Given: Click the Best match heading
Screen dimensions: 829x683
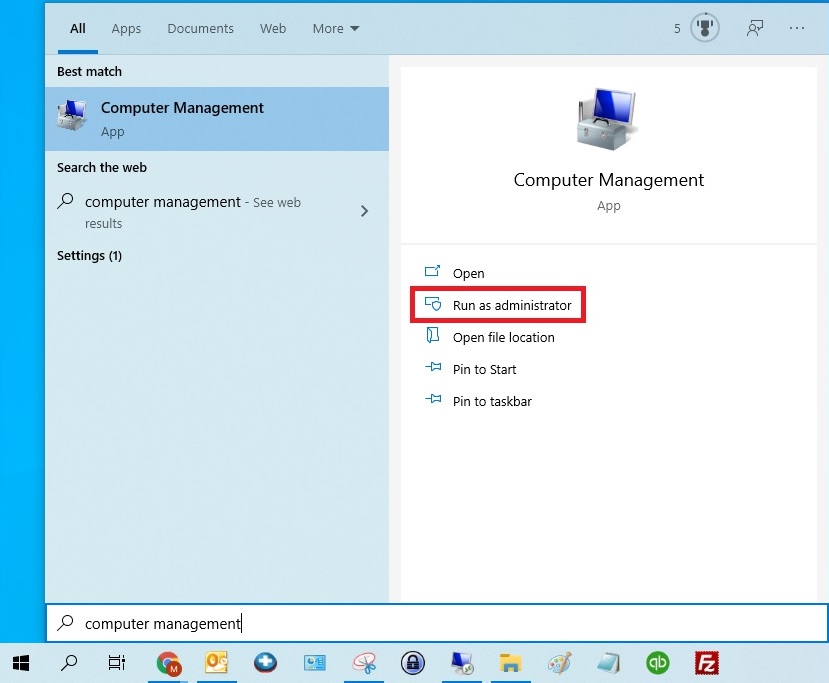Looking at the screenshot, I should (89, 71).
